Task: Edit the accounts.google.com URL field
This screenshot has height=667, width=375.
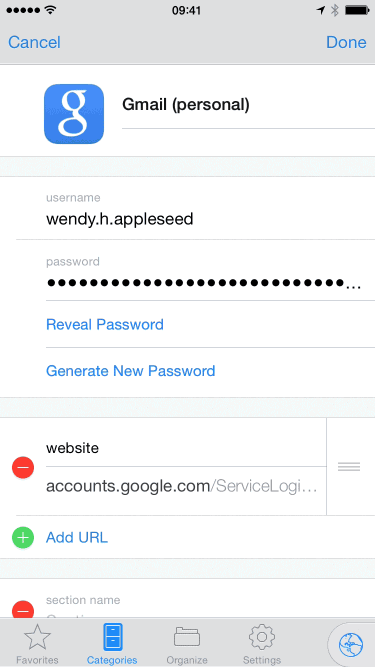Action: coord(186,487)
